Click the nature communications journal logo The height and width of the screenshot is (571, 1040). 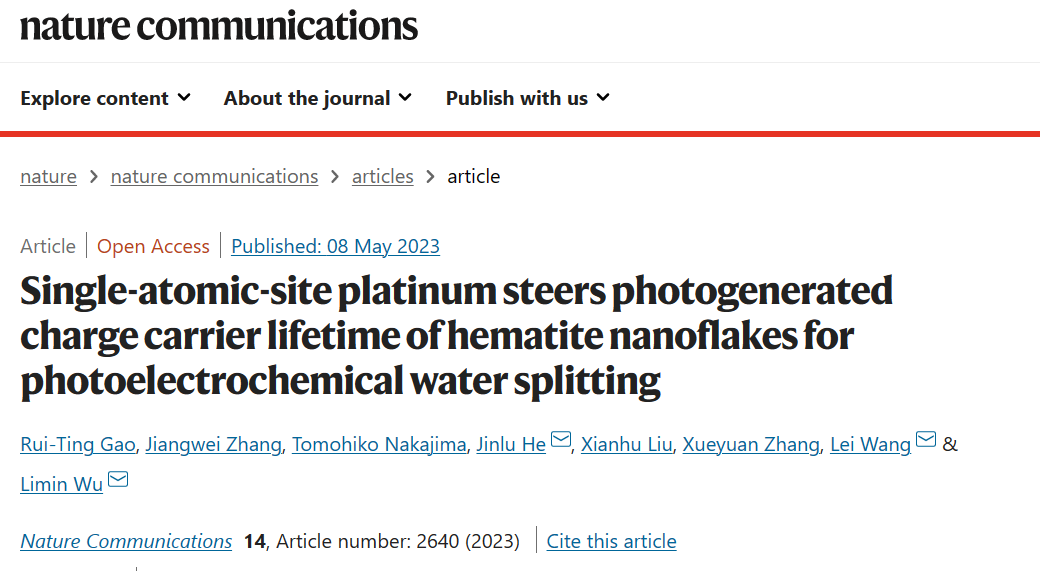tap(219, 26)
